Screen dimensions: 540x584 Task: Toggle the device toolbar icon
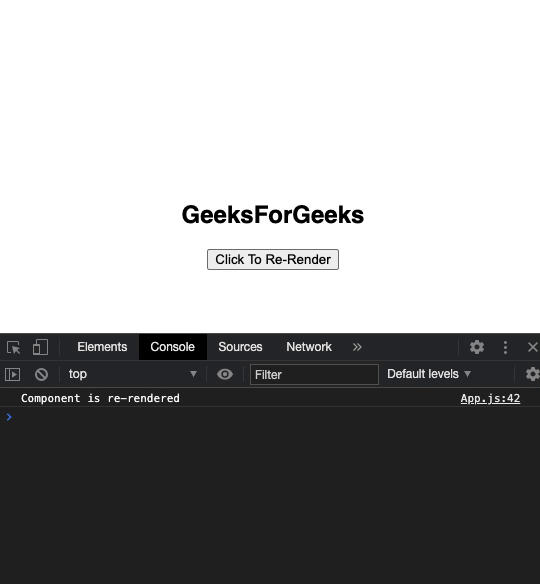(x=40, y=347)
